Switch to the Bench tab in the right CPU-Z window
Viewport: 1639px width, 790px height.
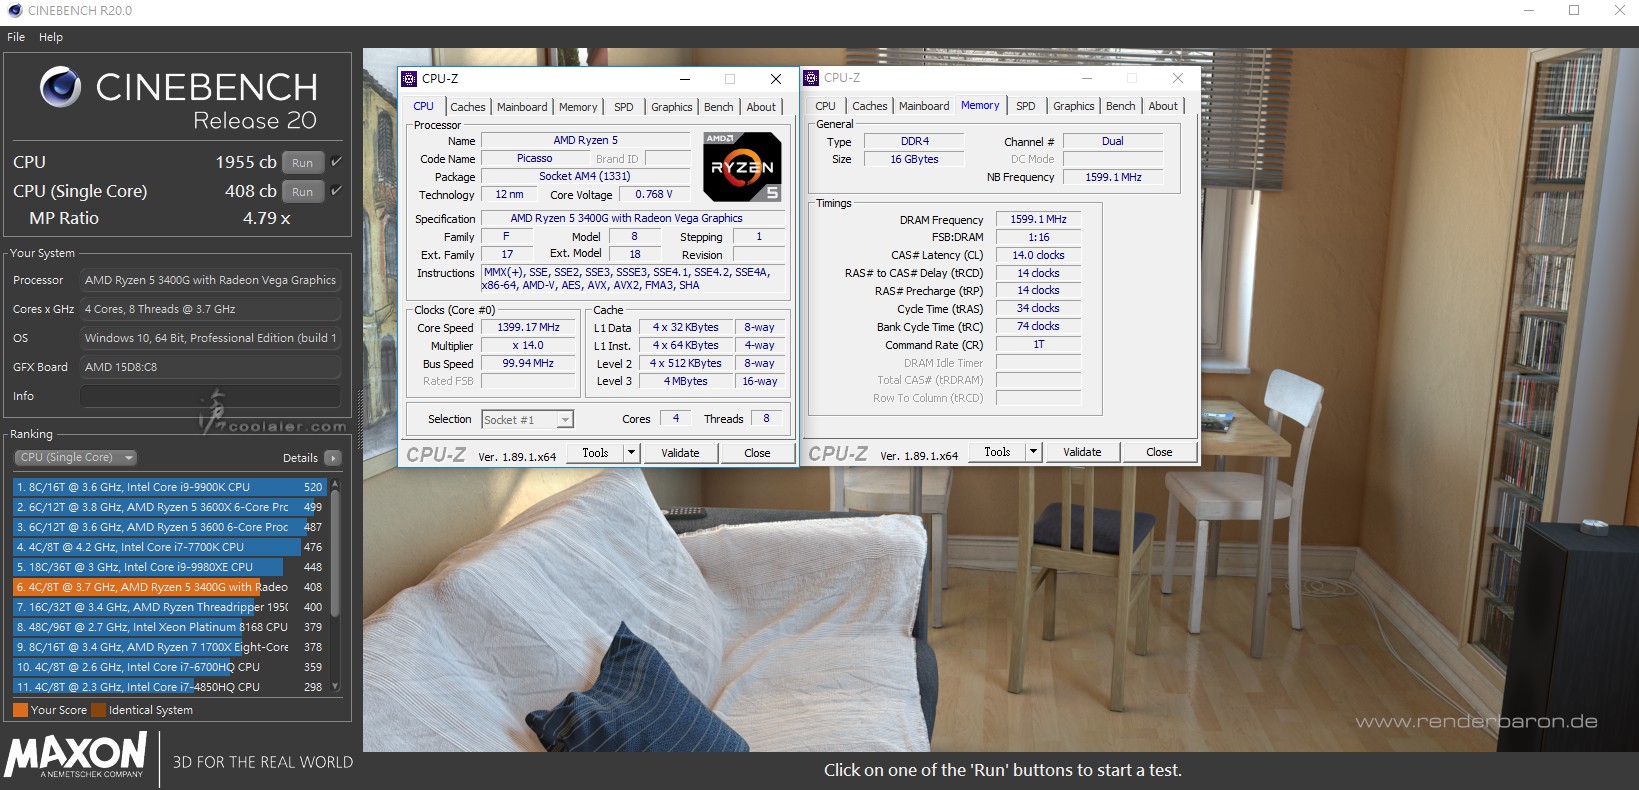coord(1121,106)
